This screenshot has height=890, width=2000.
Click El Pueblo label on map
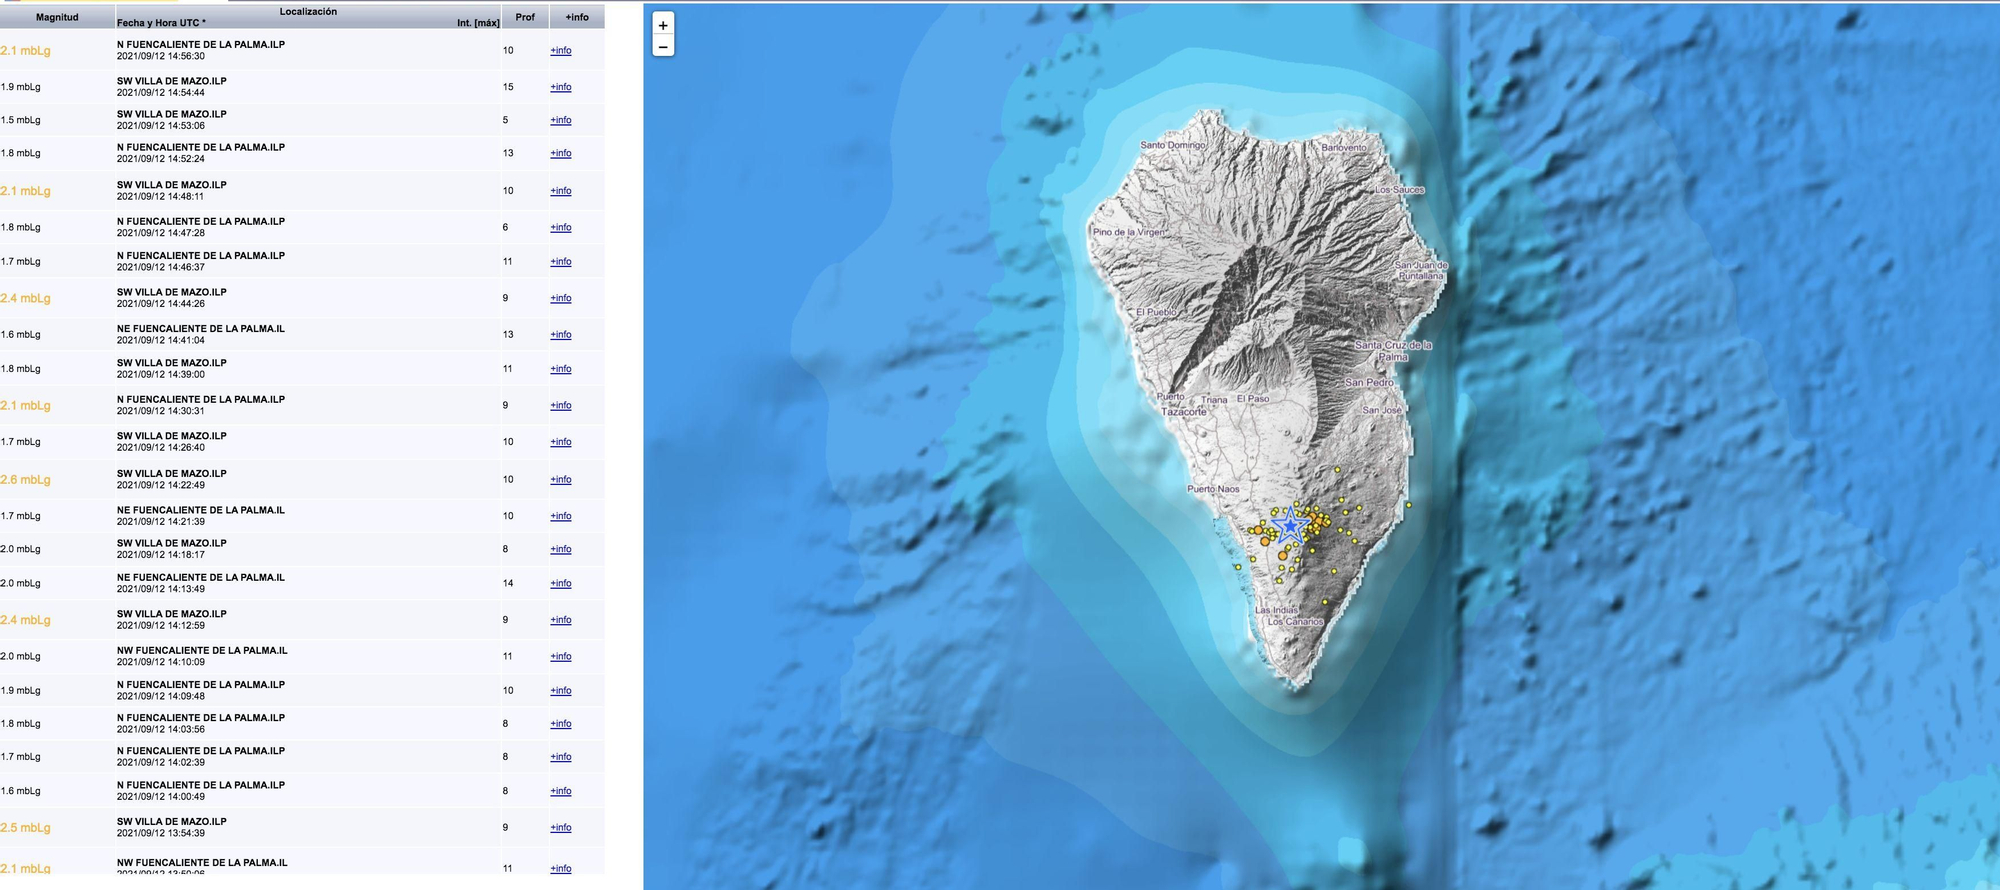tap(1157, 312)
